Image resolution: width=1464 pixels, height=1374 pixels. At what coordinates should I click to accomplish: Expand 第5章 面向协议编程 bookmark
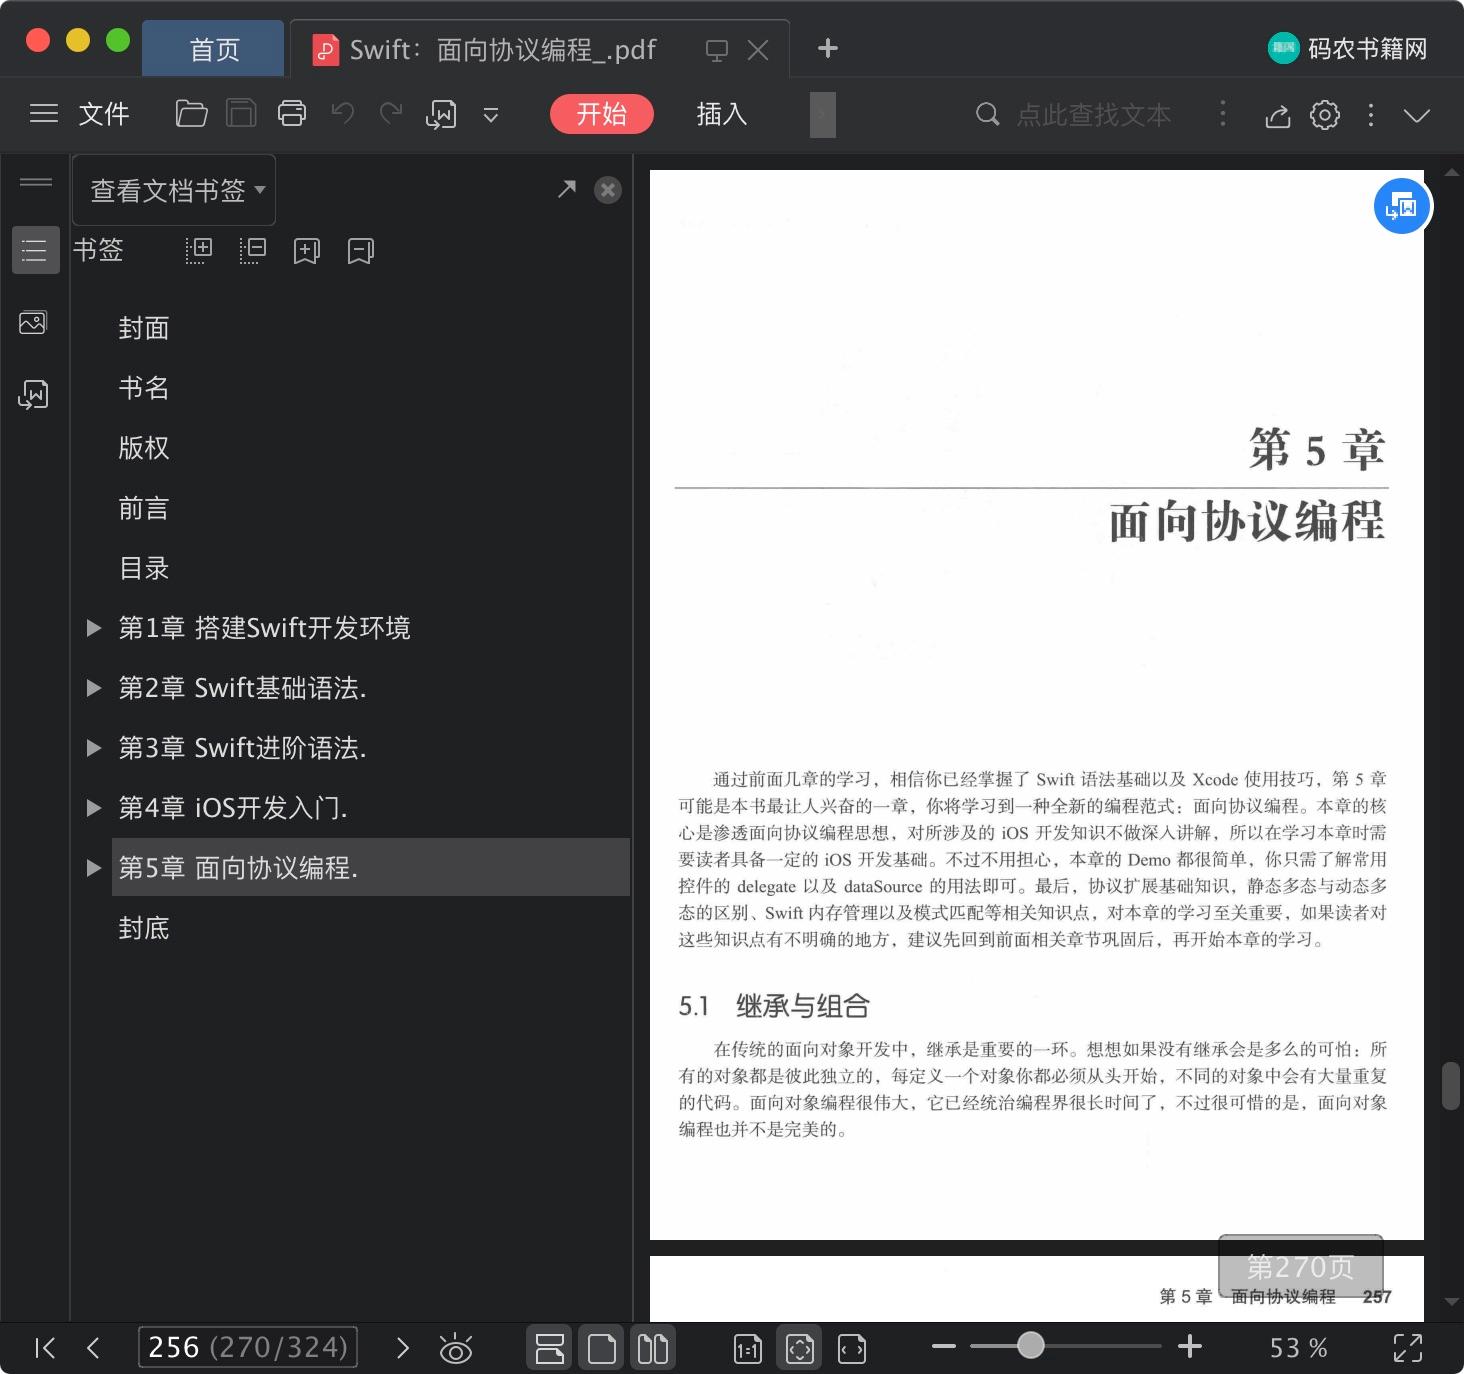click(94, 868)
